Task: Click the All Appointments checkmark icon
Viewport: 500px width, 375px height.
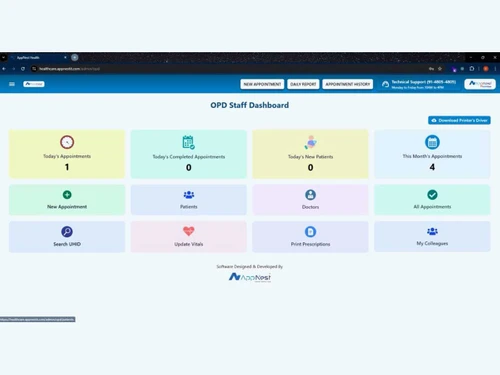Action: [432, 195]
